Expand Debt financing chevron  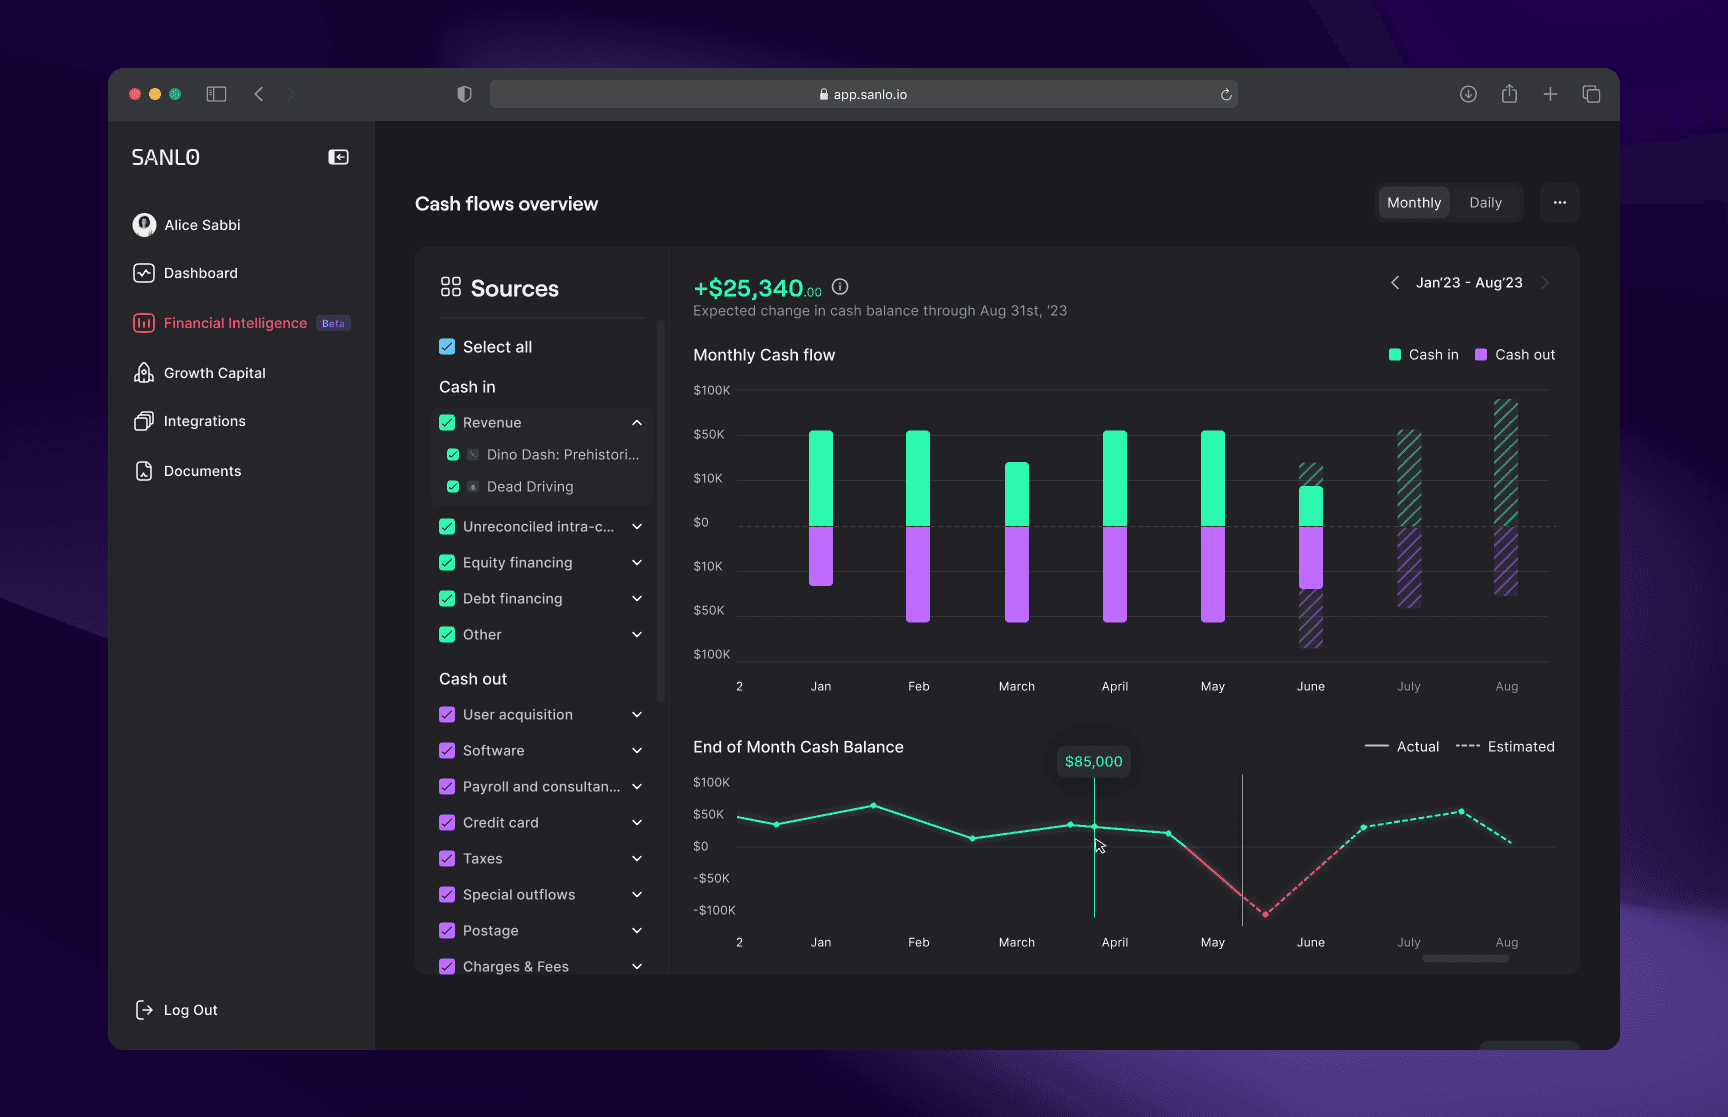coord(637,599)
